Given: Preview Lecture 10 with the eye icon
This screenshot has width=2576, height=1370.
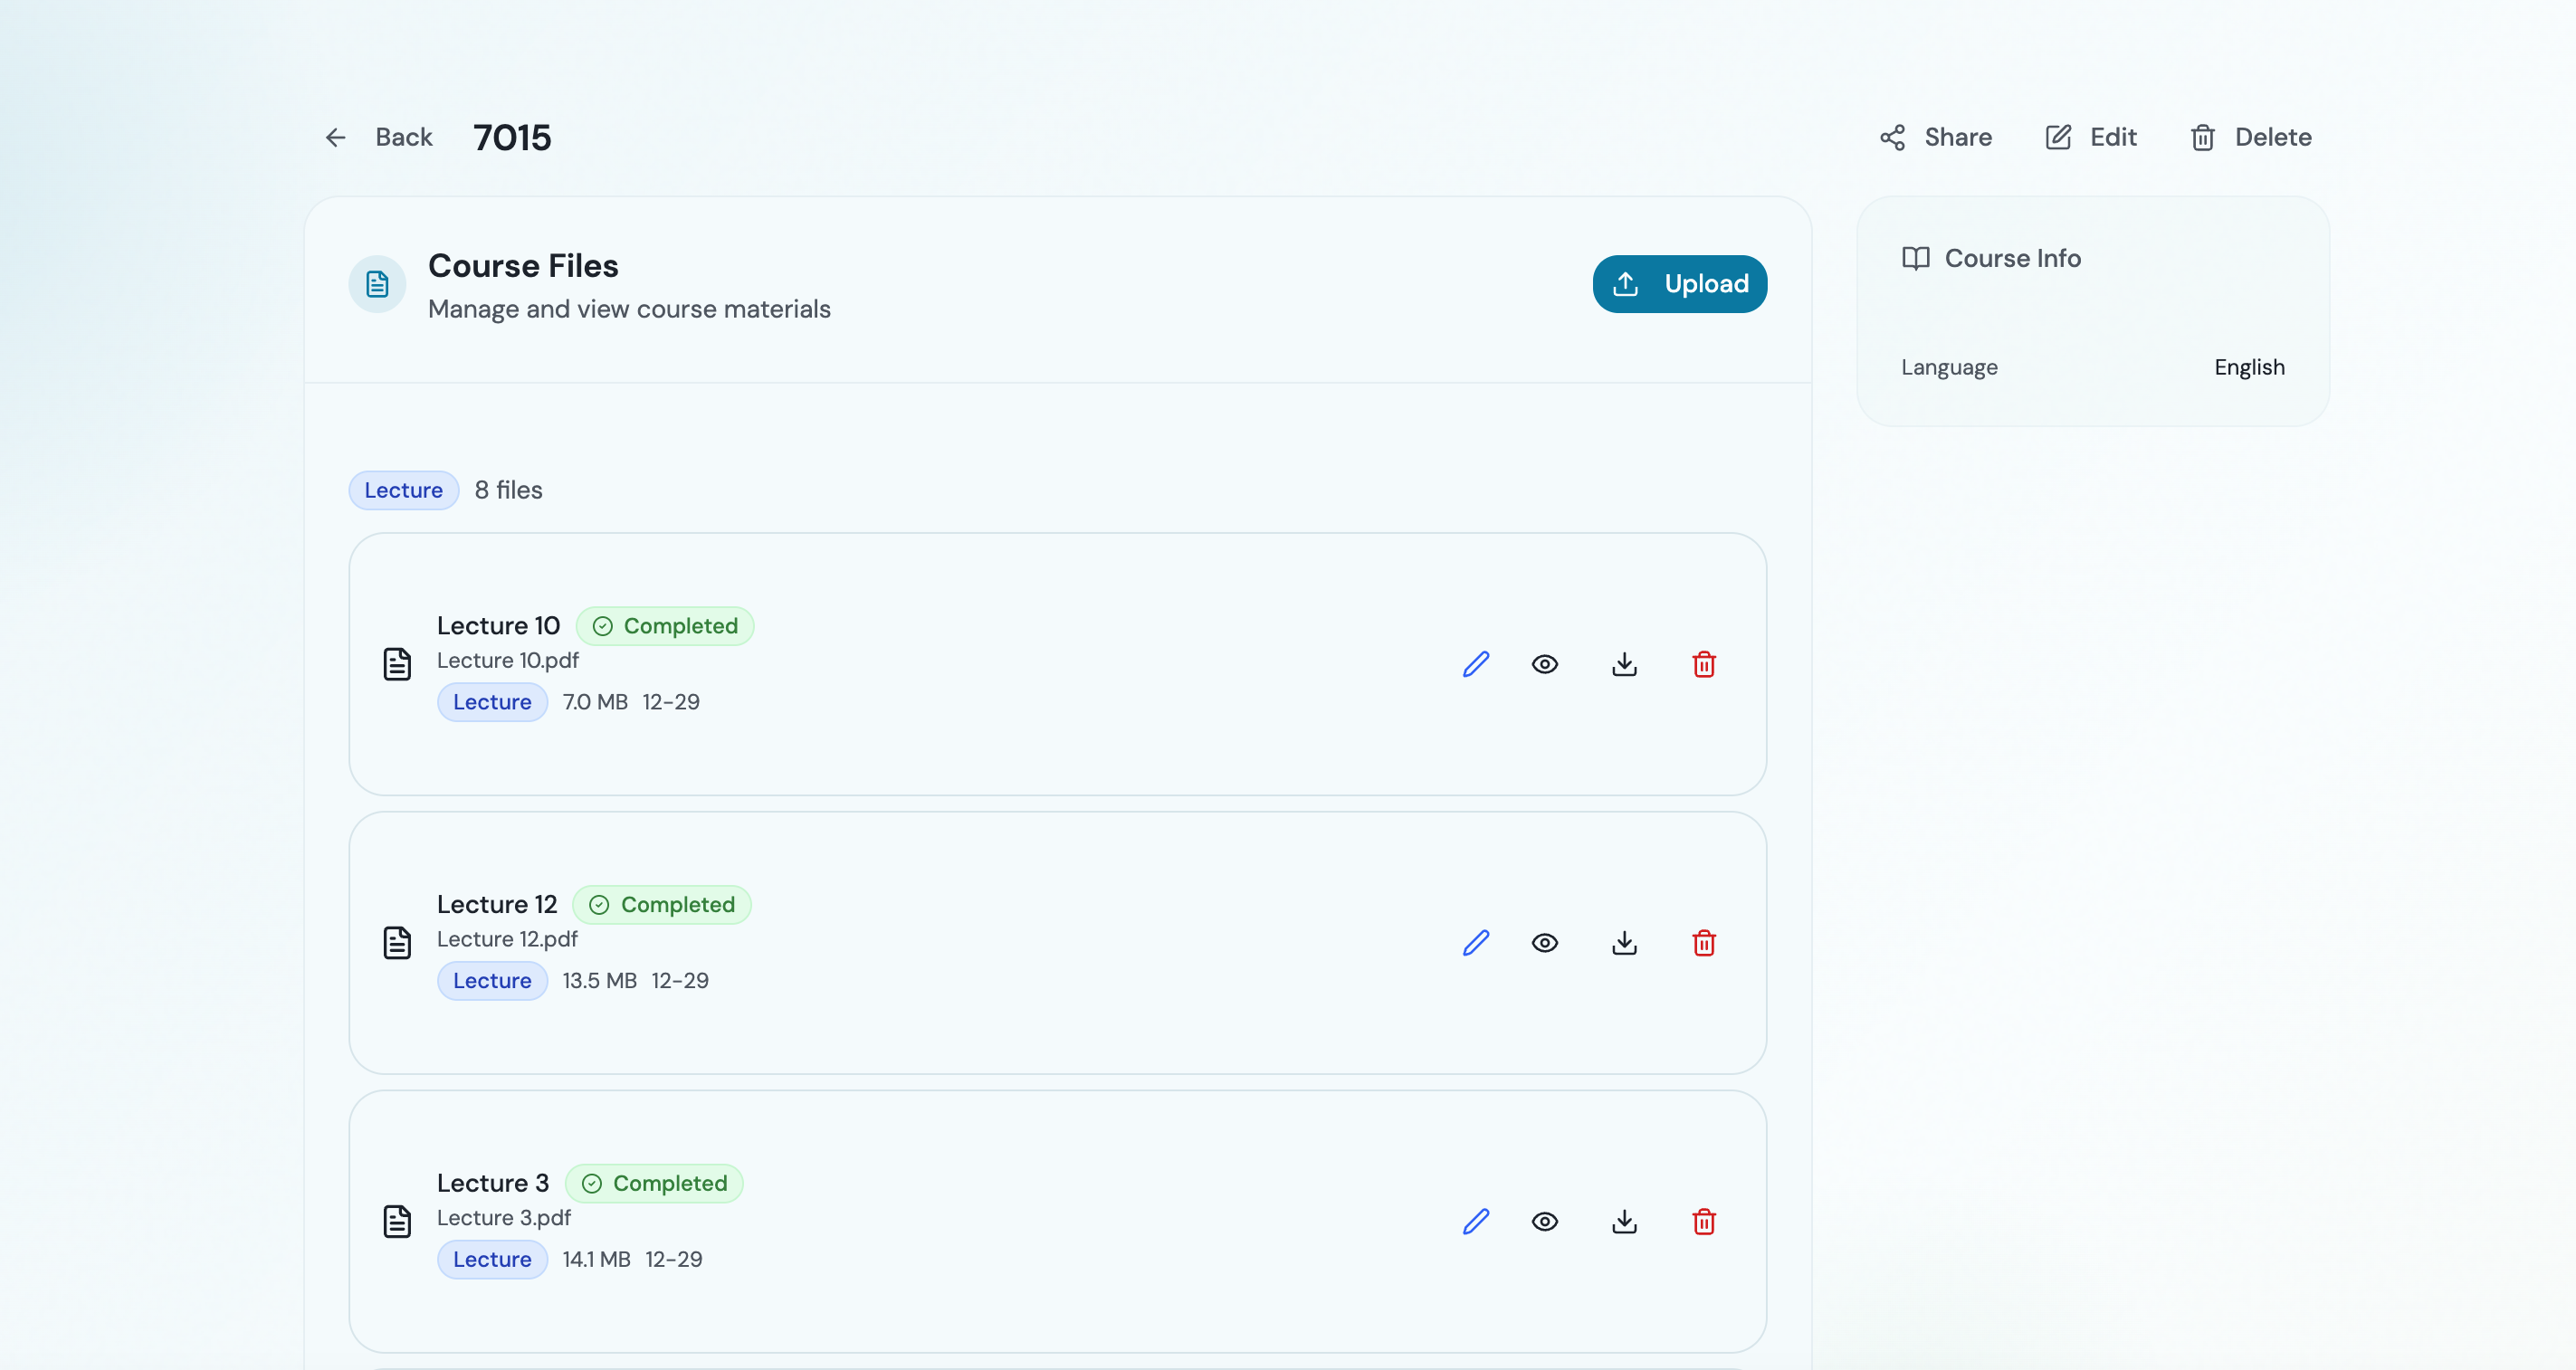Looking at the screenshot, I should (x=1545, y=663).
